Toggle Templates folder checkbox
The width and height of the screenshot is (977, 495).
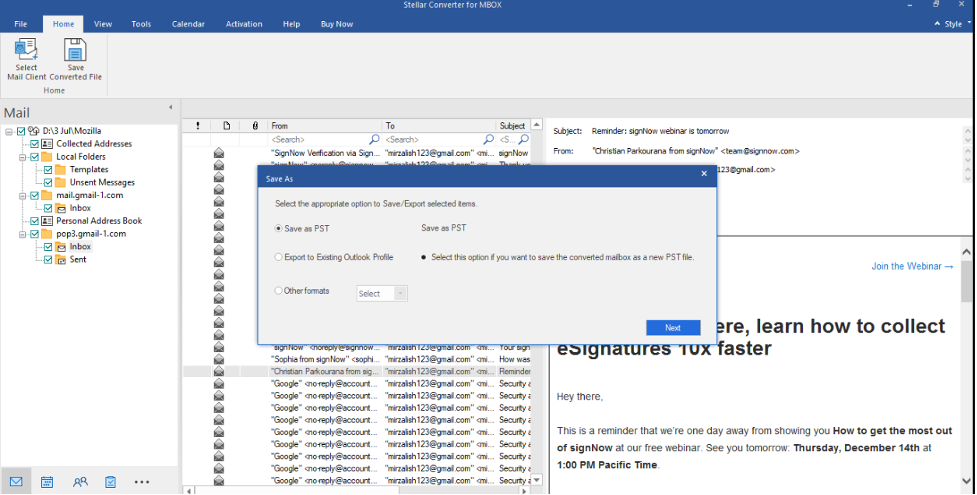pos(48,170)
